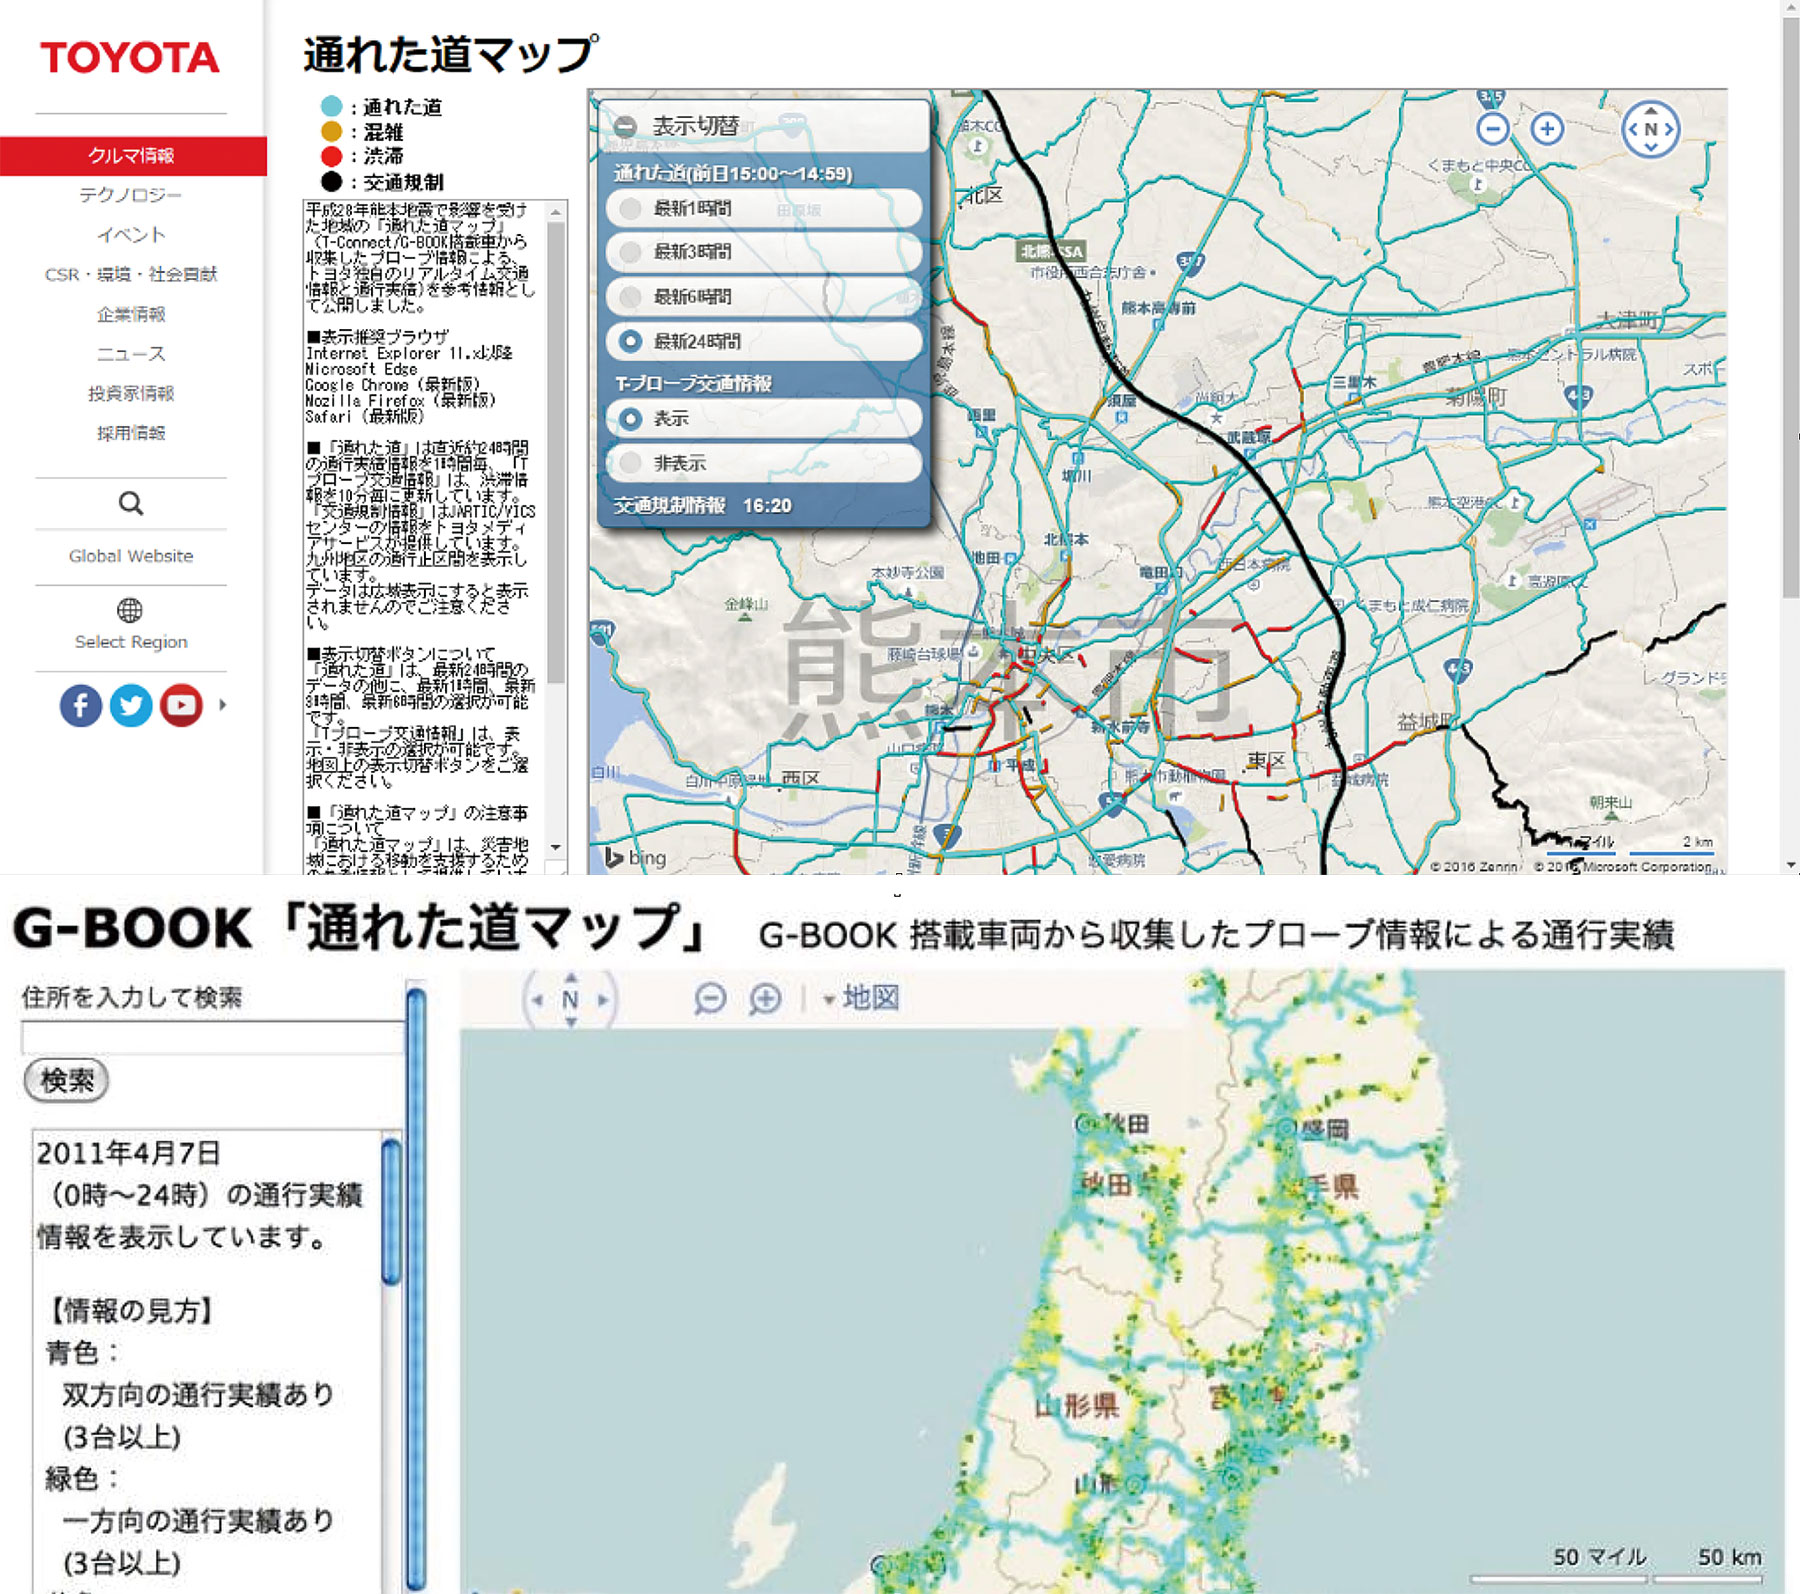Open the 採用情報 menu item
Viewport: 1800px width, 1594px height.
point(131,433)
